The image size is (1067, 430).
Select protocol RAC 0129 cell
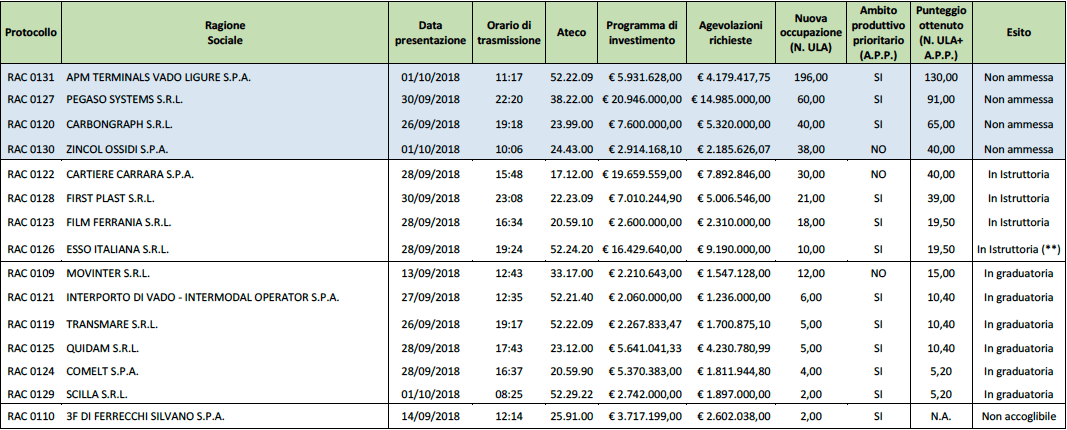(x=29, y=395)
